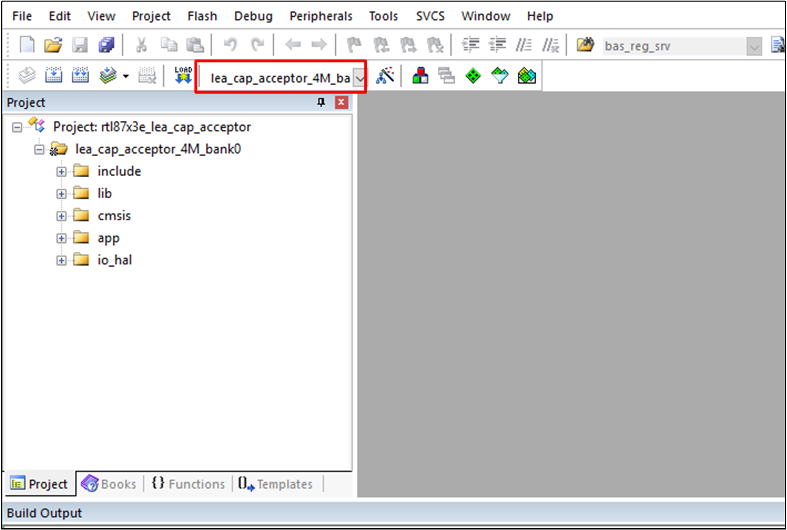Image resolution: width=787 pixels, height=530 pixels.
Task: Create a new file with New icon
Action: 27,45
